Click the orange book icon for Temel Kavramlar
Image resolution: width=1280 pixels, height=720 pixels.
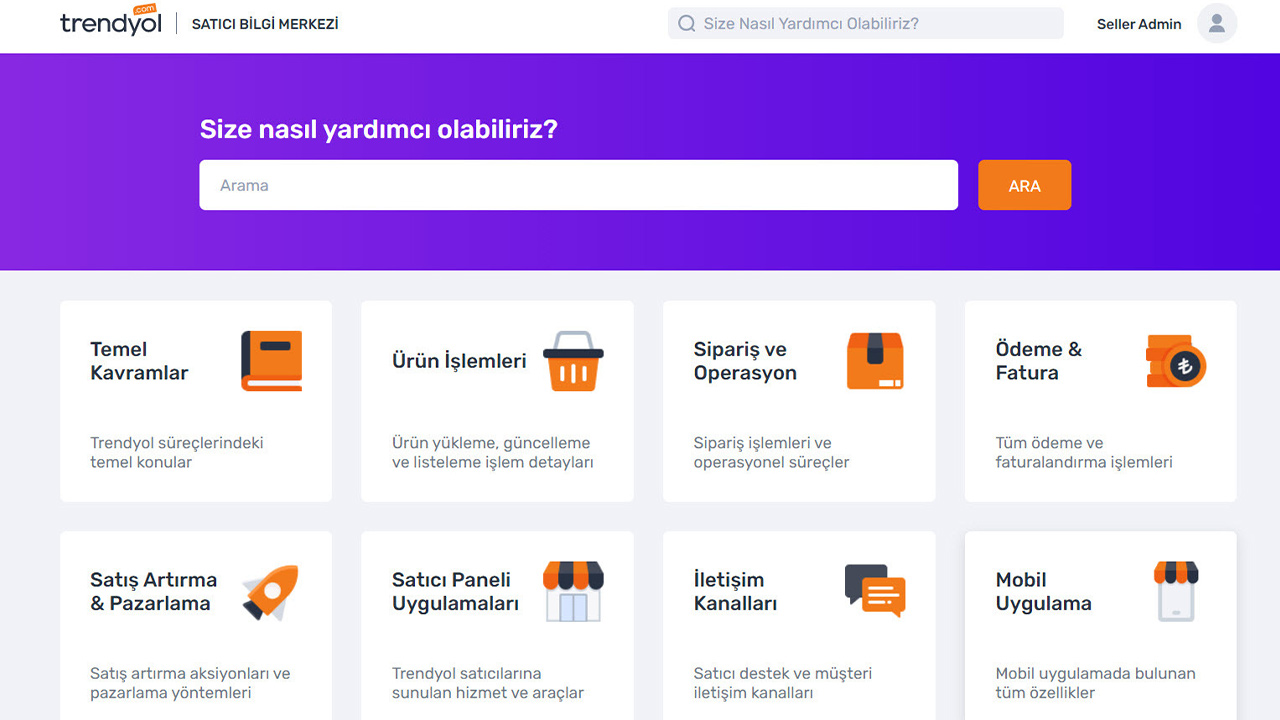(271, 361)
